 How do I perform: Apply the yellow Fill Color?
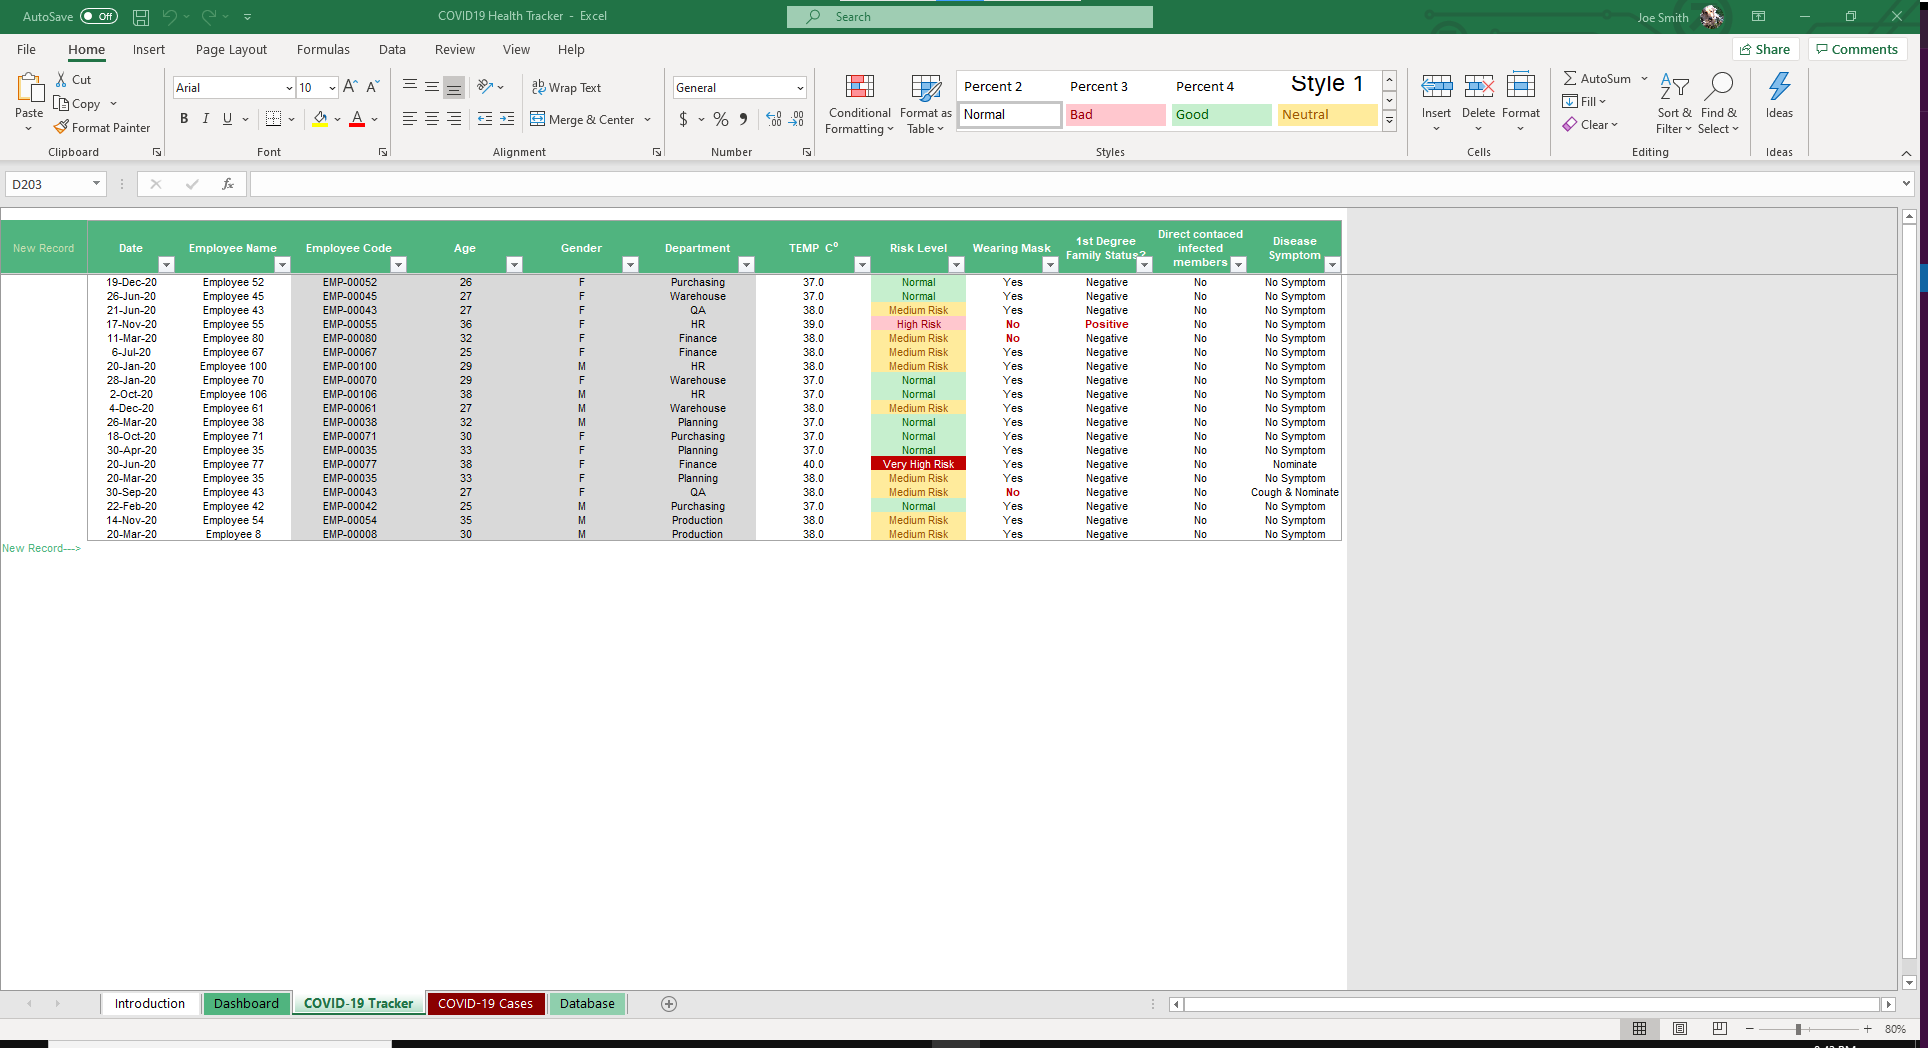pyautogui.click(x=320, y=119)
